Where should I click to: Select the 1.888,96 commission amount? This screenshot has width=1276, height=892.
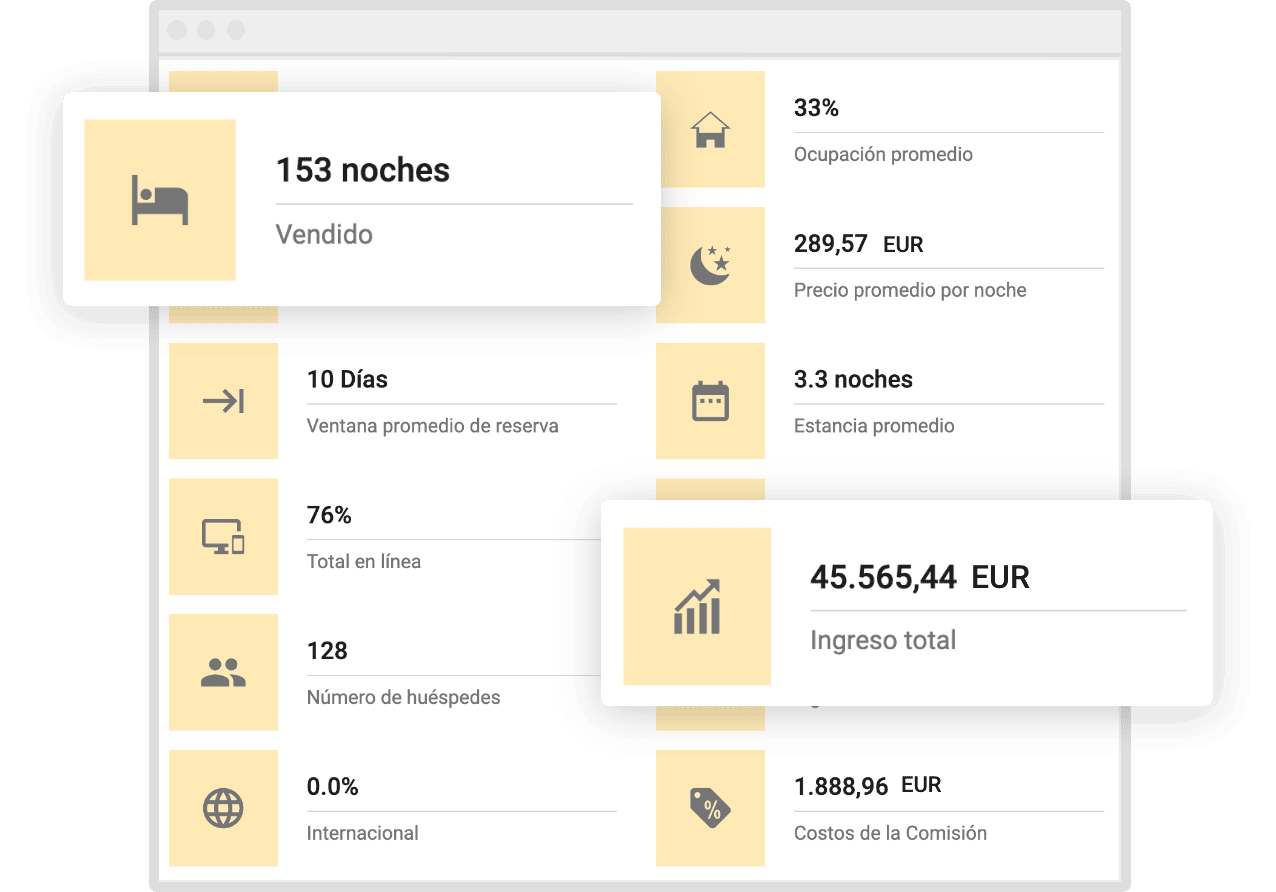pyautogui.click(x=840, y=787)
